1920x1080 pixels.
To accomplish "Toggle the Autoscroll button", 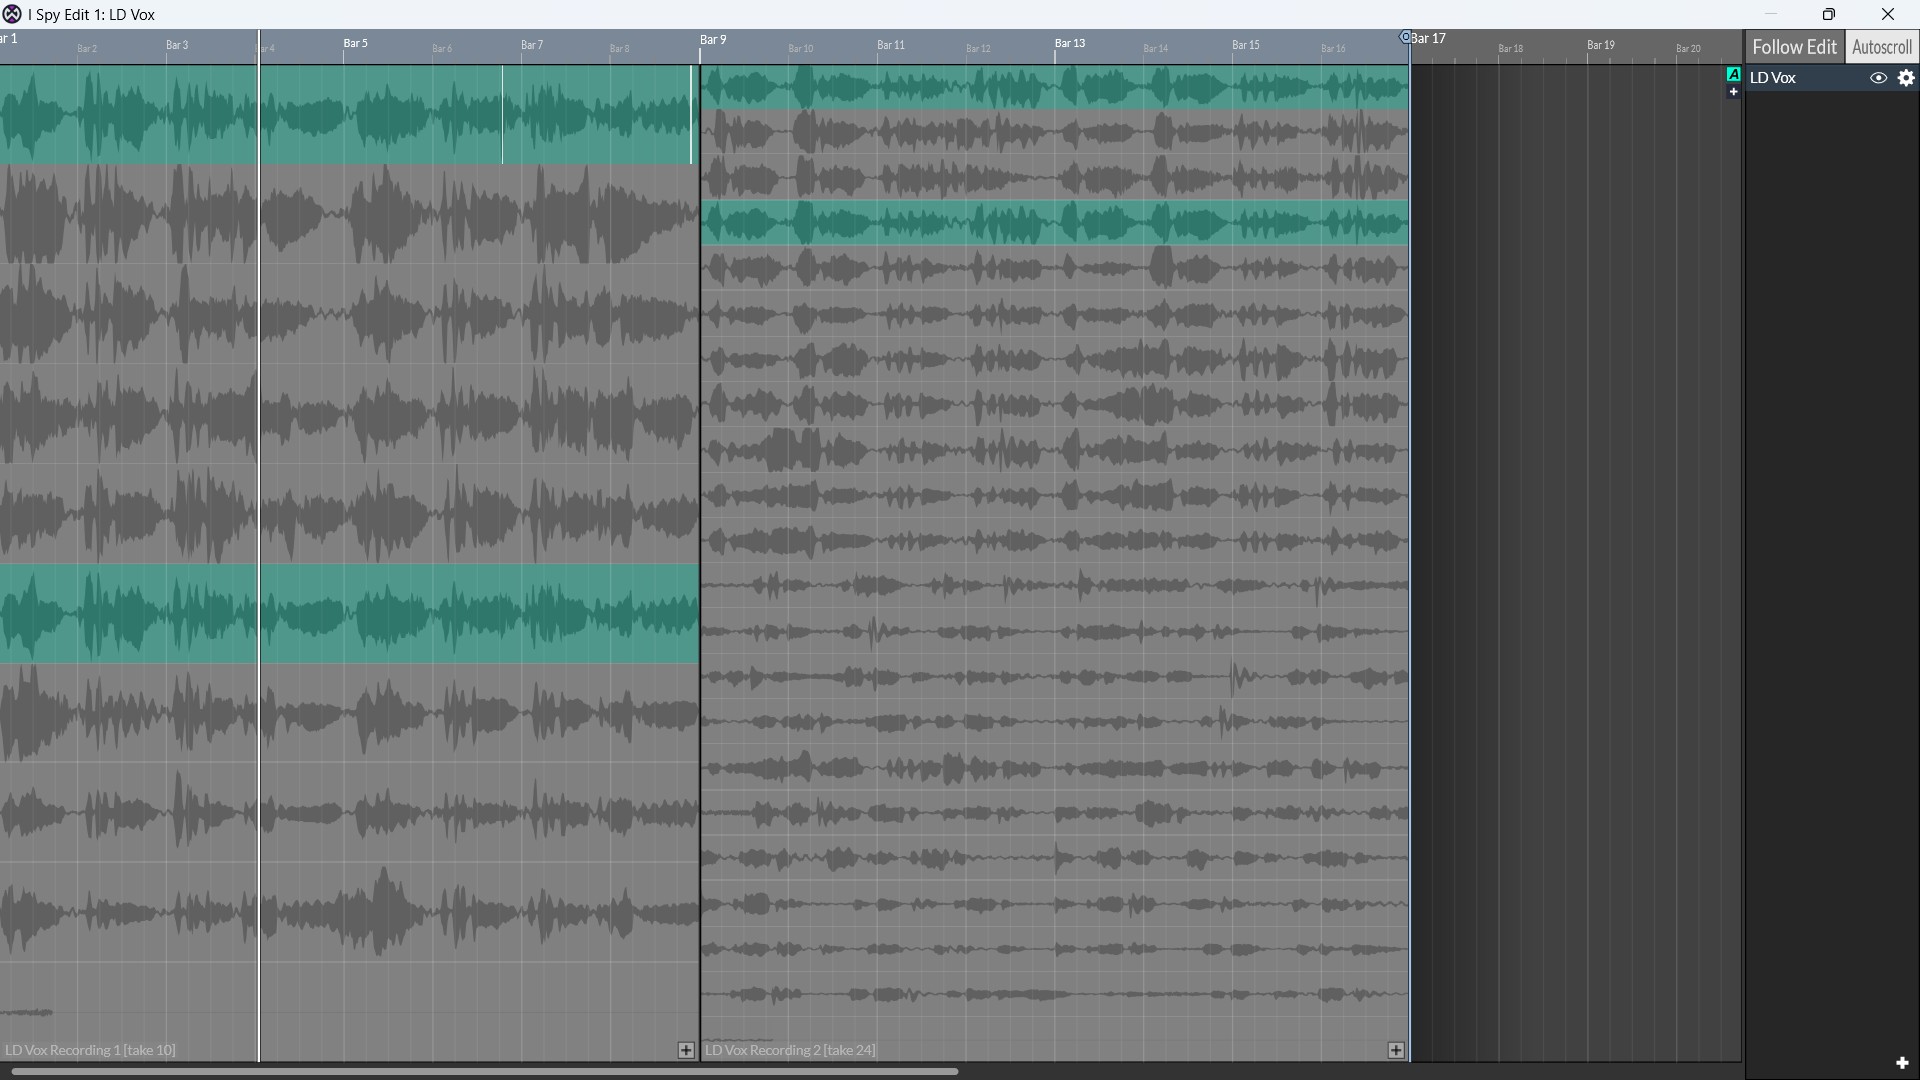I will pos(1881,47).
